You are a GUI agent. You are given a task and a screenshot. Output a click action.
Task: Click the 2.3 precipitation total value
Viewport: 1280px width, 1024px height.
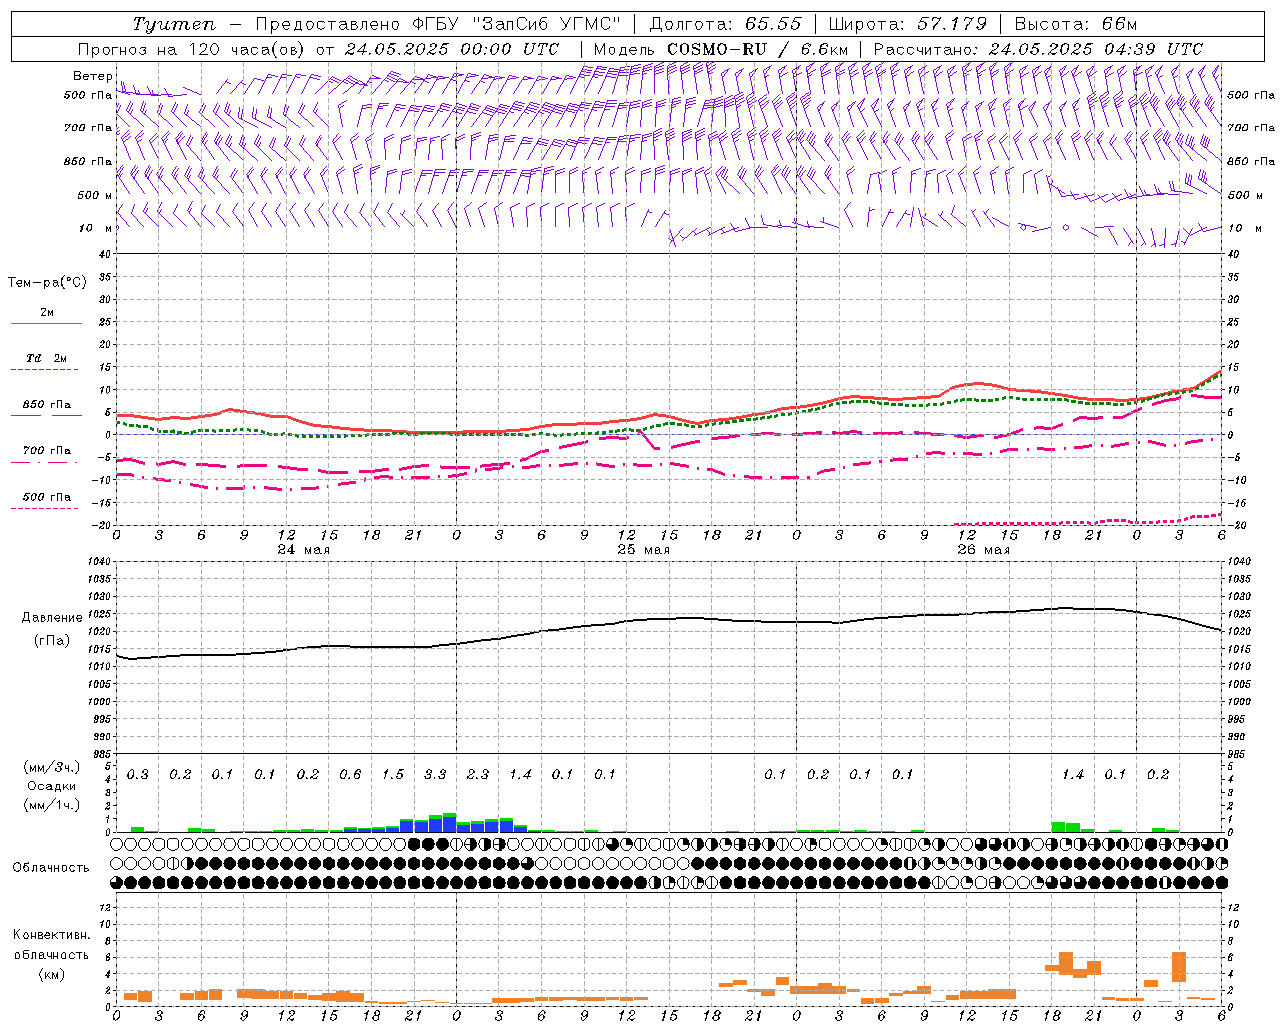pyautogui.click(x=478, y=774)
